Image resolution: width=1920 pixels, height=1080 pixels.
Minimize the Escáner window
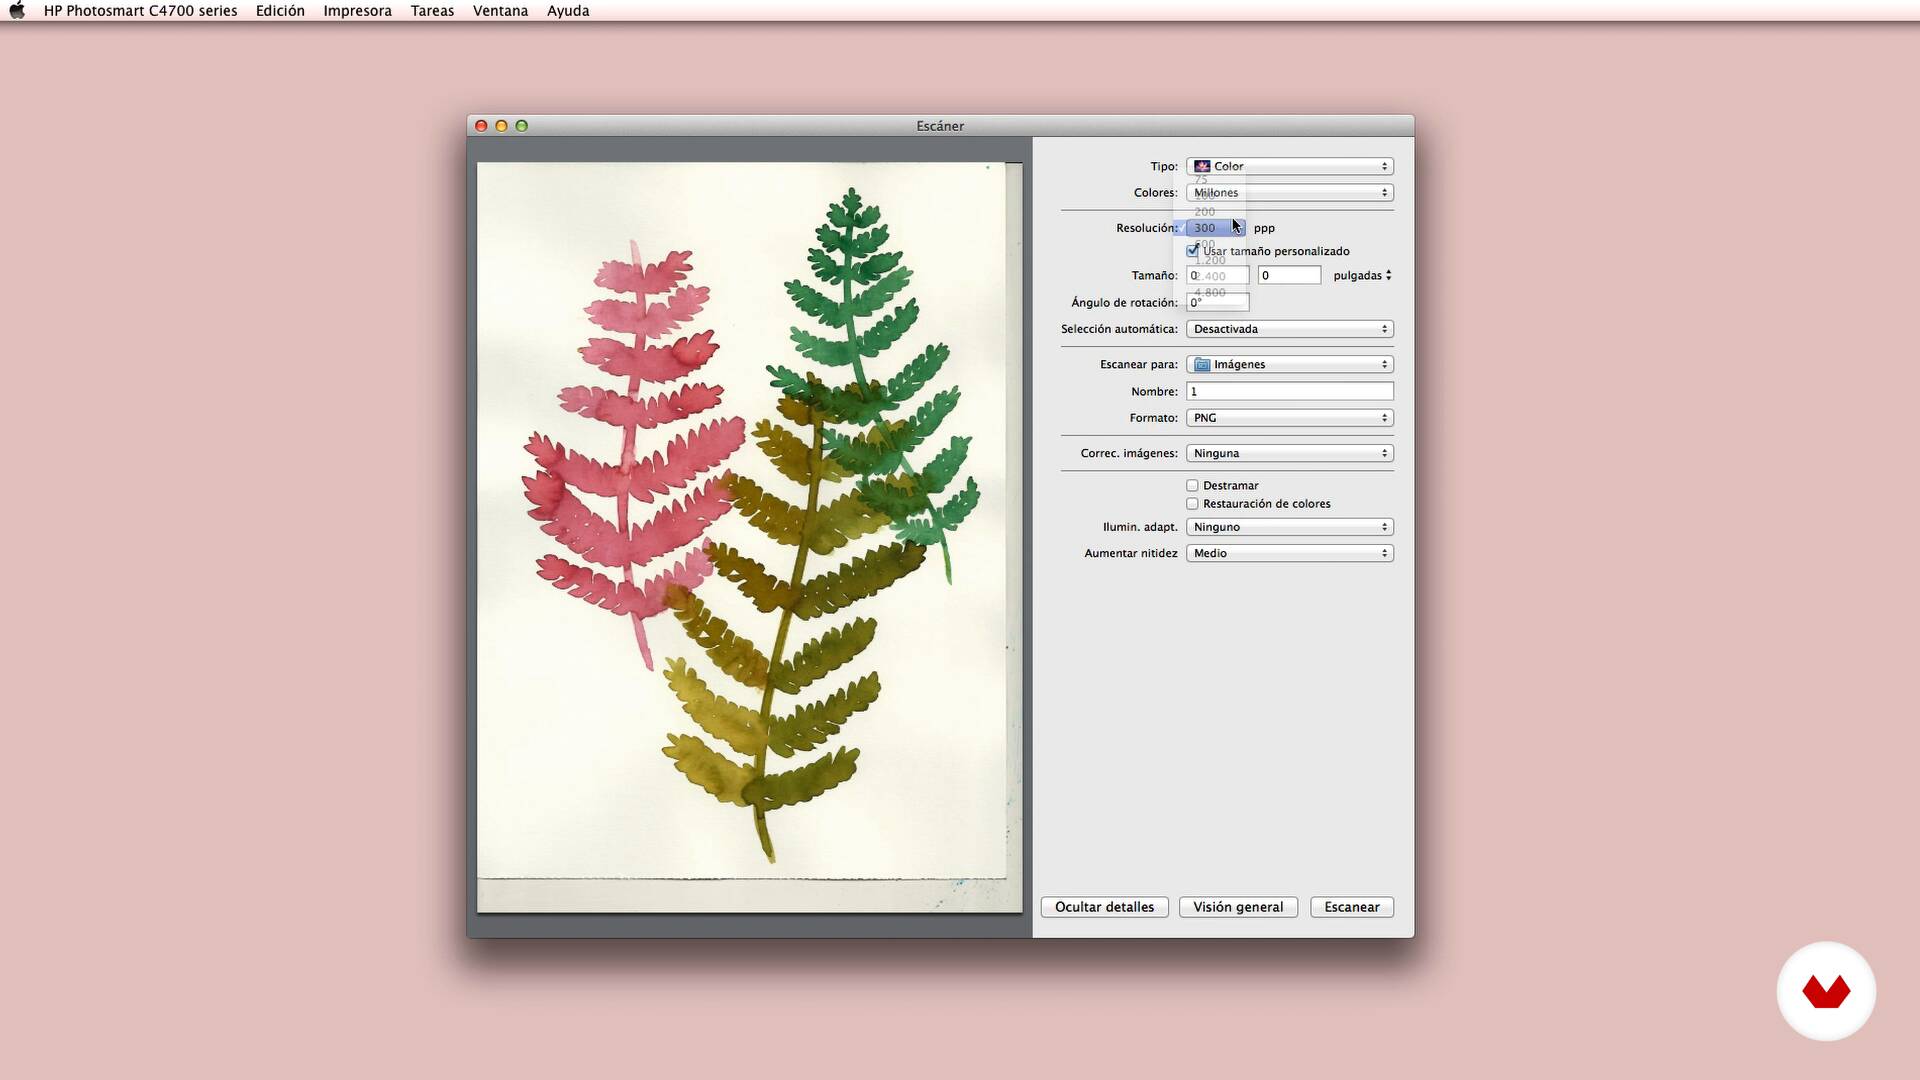[x=501, y=126]
